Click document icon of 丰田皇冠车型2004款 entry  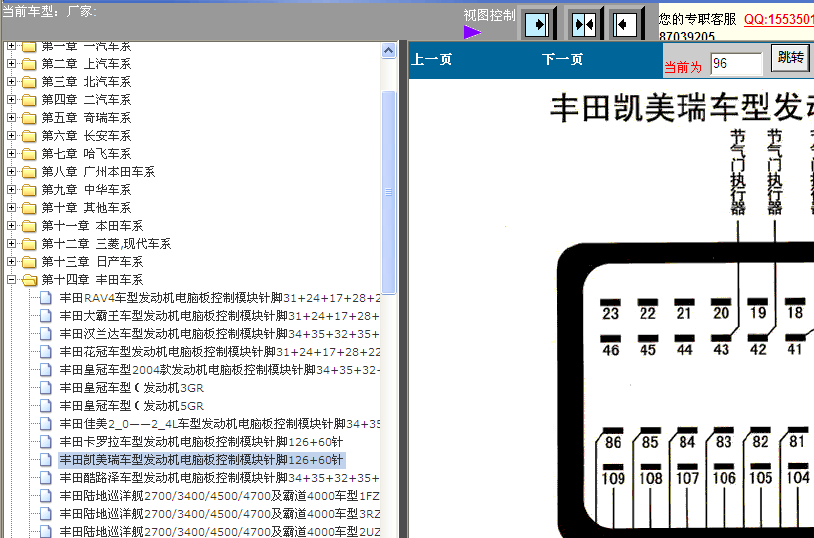point(46,370)
